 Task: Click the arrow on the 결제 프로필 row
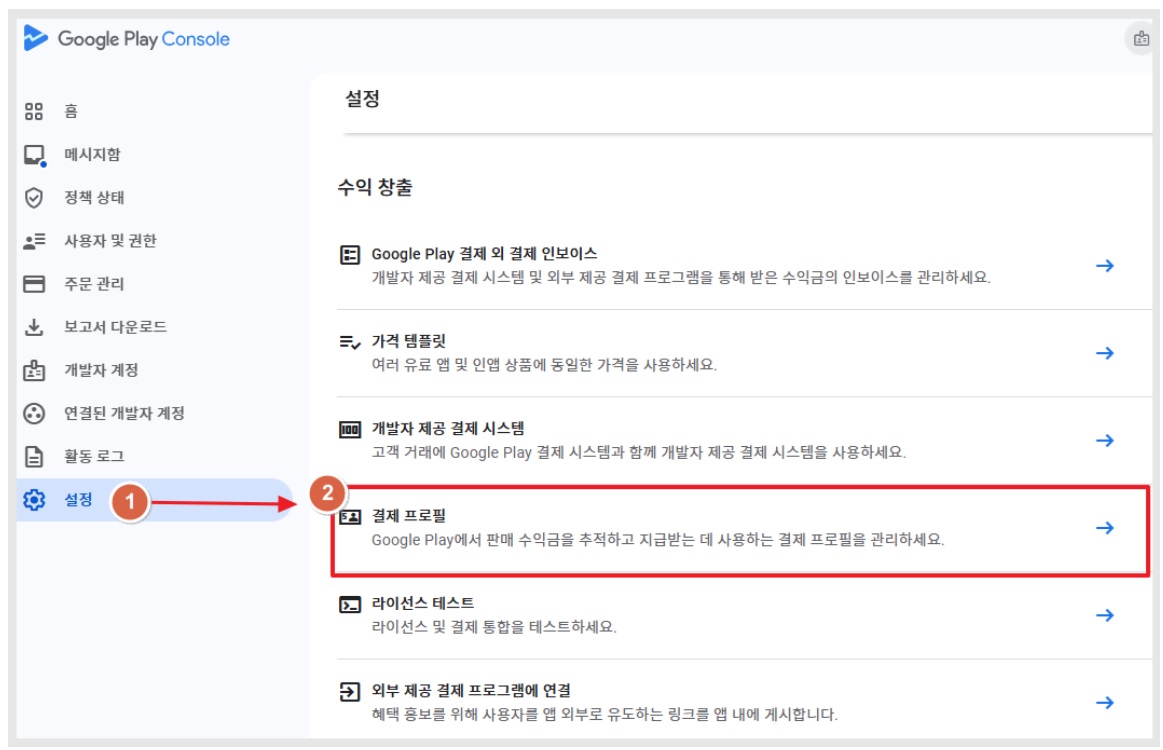pos(1104,528)
